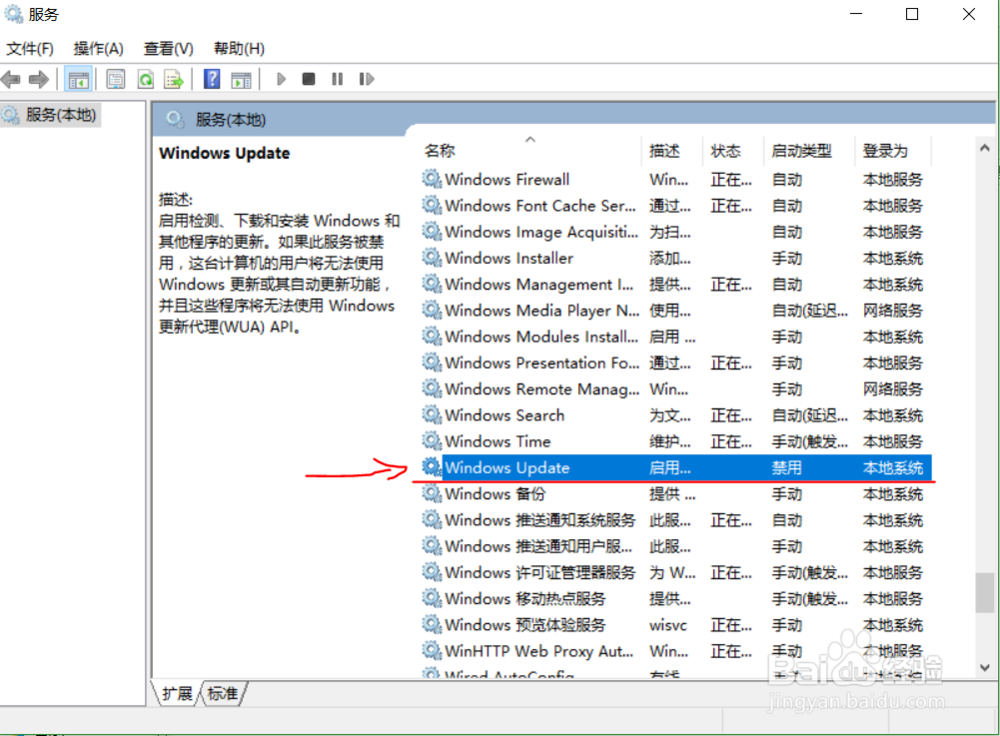The height and width of the screenshot is (736, 1000).
Task: Sort by the 描述 column header
Action: click(x=672, y=151)
